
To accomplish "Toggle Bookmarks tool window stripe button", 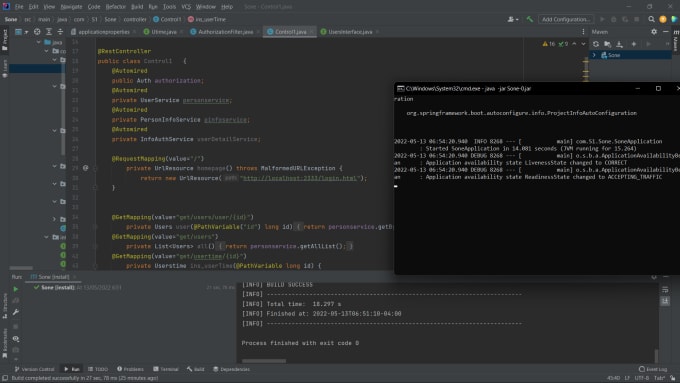I will 5,343.
